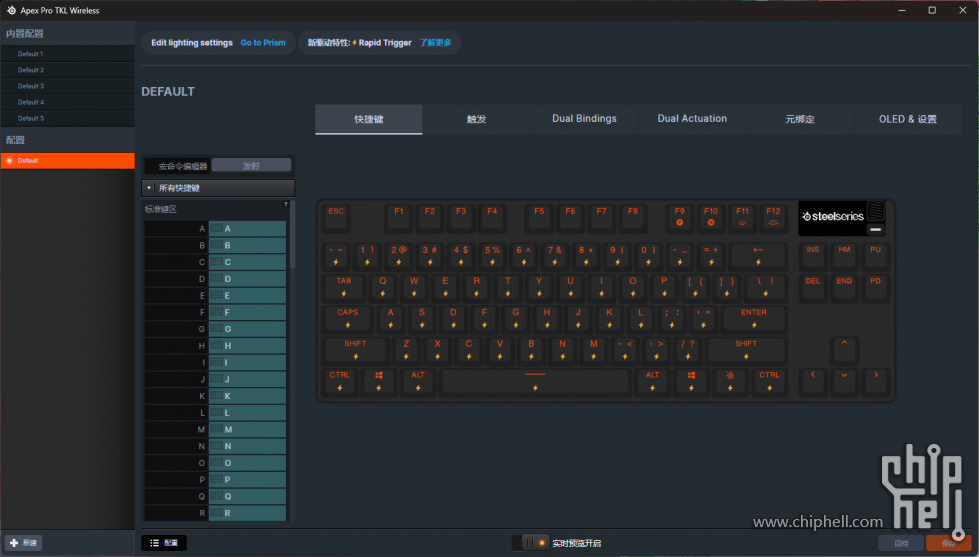Toggle the live preview switch at bottom
This screenshot has width=979, height=557.
click(530, 543)
